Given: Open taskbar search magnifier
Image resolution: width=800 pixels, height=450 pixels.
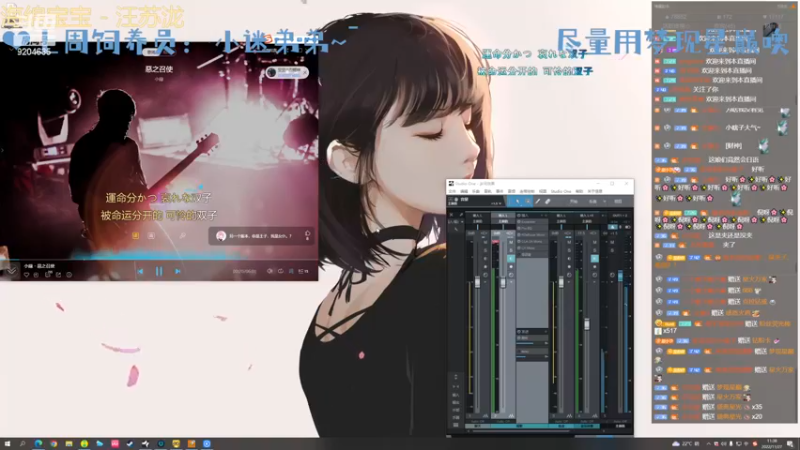Looking at the screenshot, I should tap(22, 444).
